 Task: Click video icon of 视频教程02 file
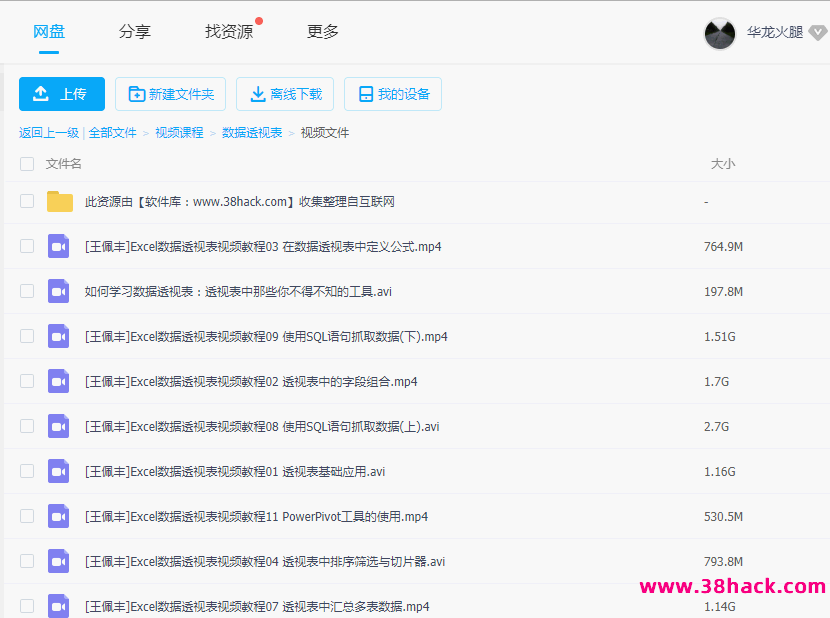pos(59,381)
